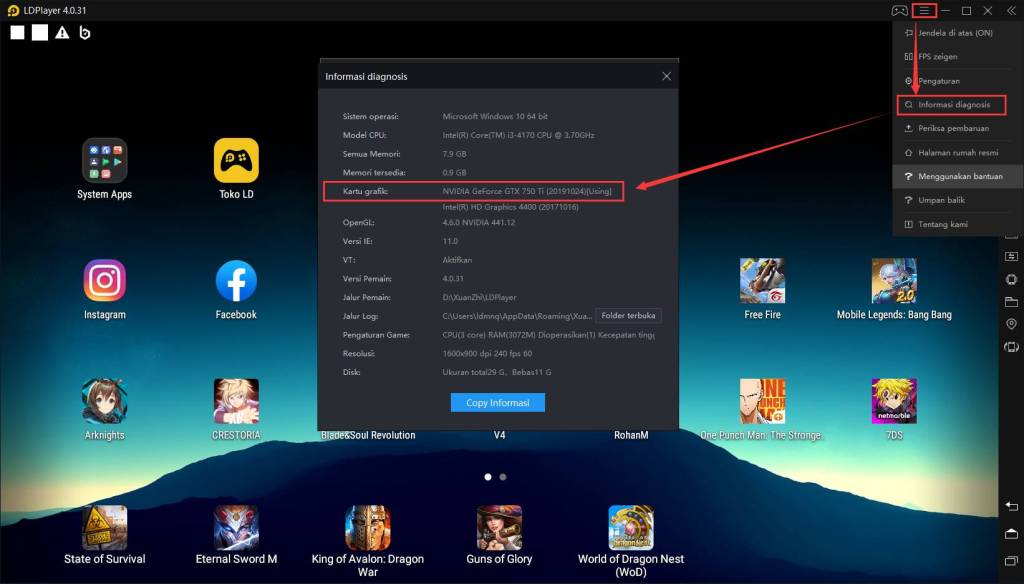Click the Copy Informasi button
Screen dimensions: 1024x584
(x=498, y=402)
